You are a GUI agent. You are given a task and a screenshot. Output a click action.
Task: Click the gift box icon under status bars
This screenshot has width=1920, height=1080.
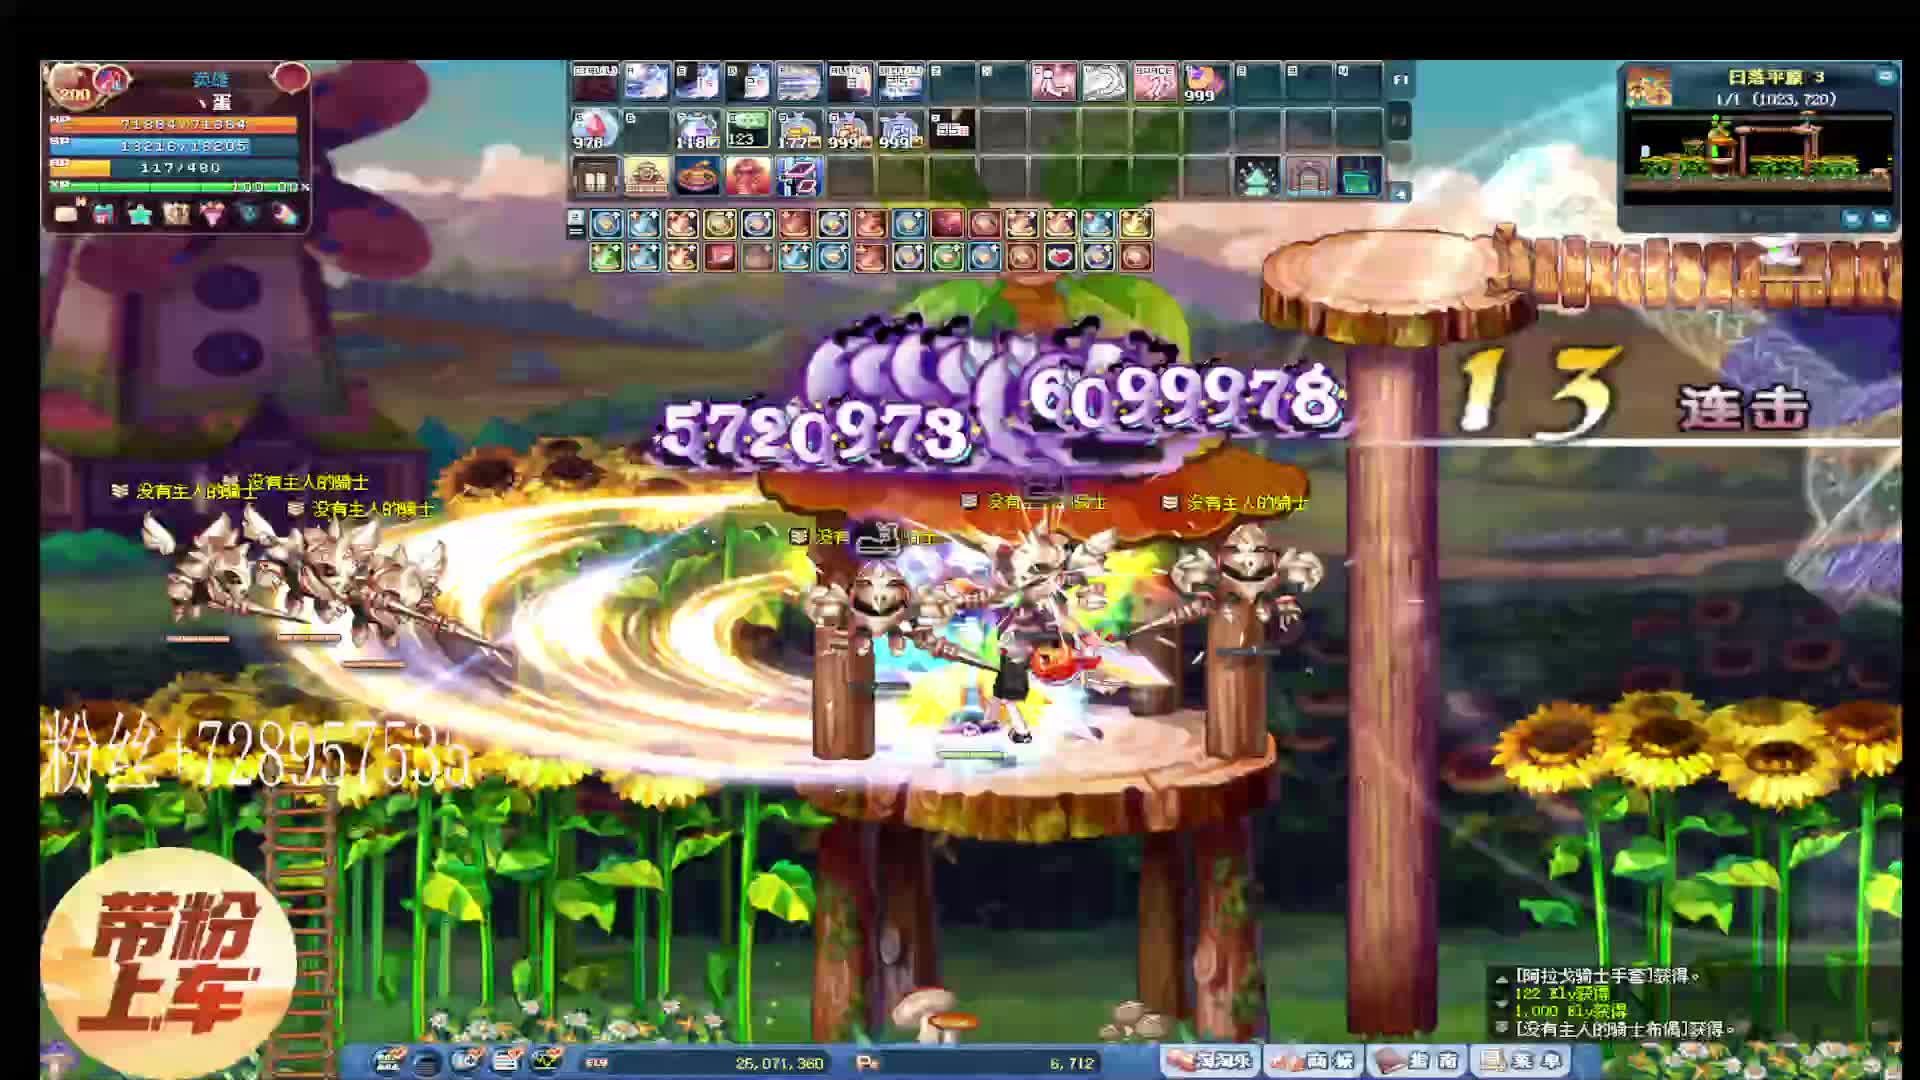103,213
